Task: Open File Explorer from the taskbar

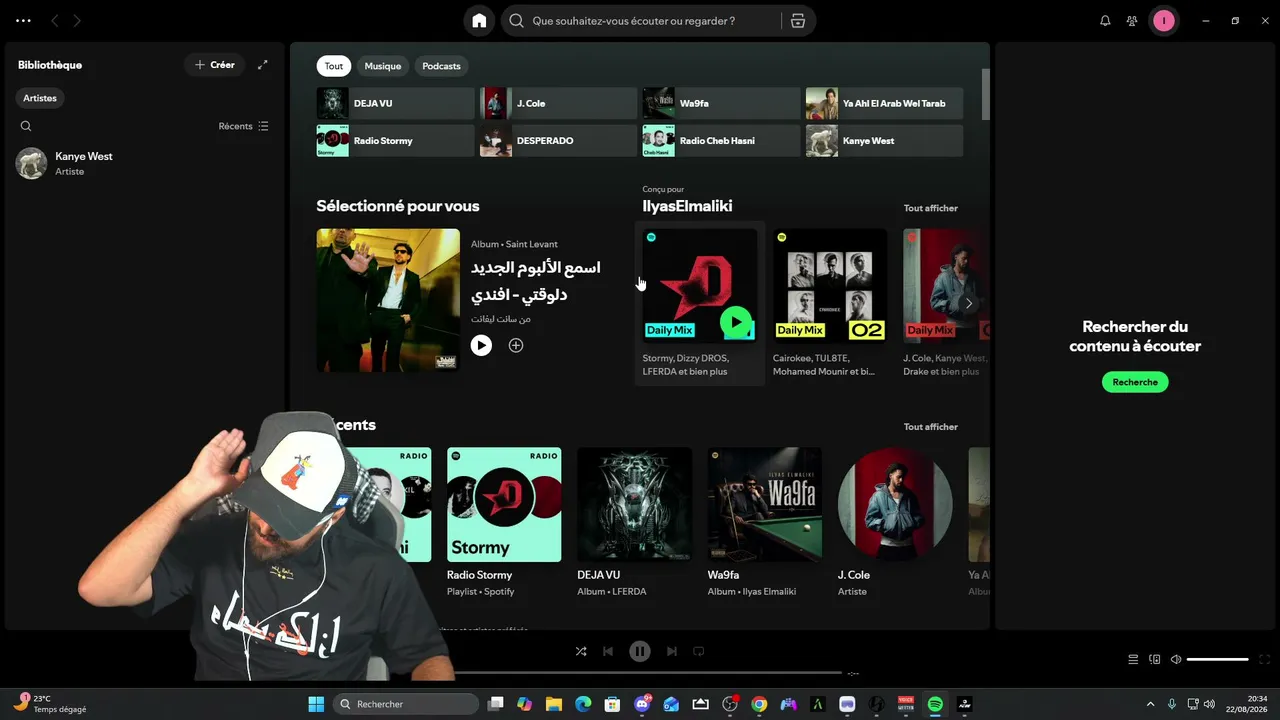Action: point(553,704)
